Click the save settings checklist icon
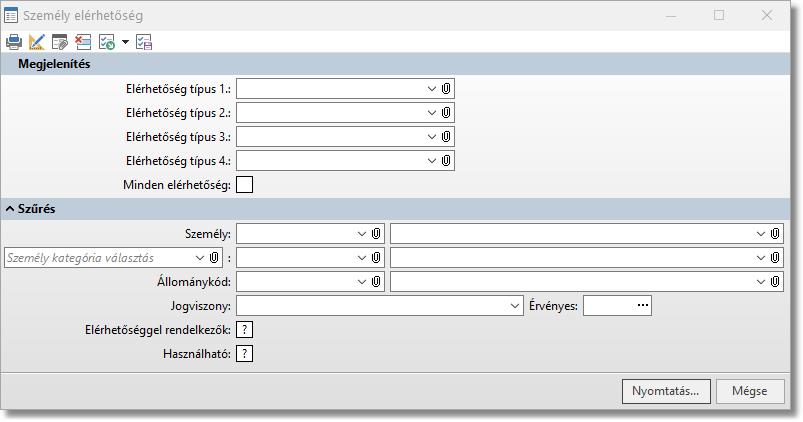This screenshot has height=422, width=803. click(144, 42)
